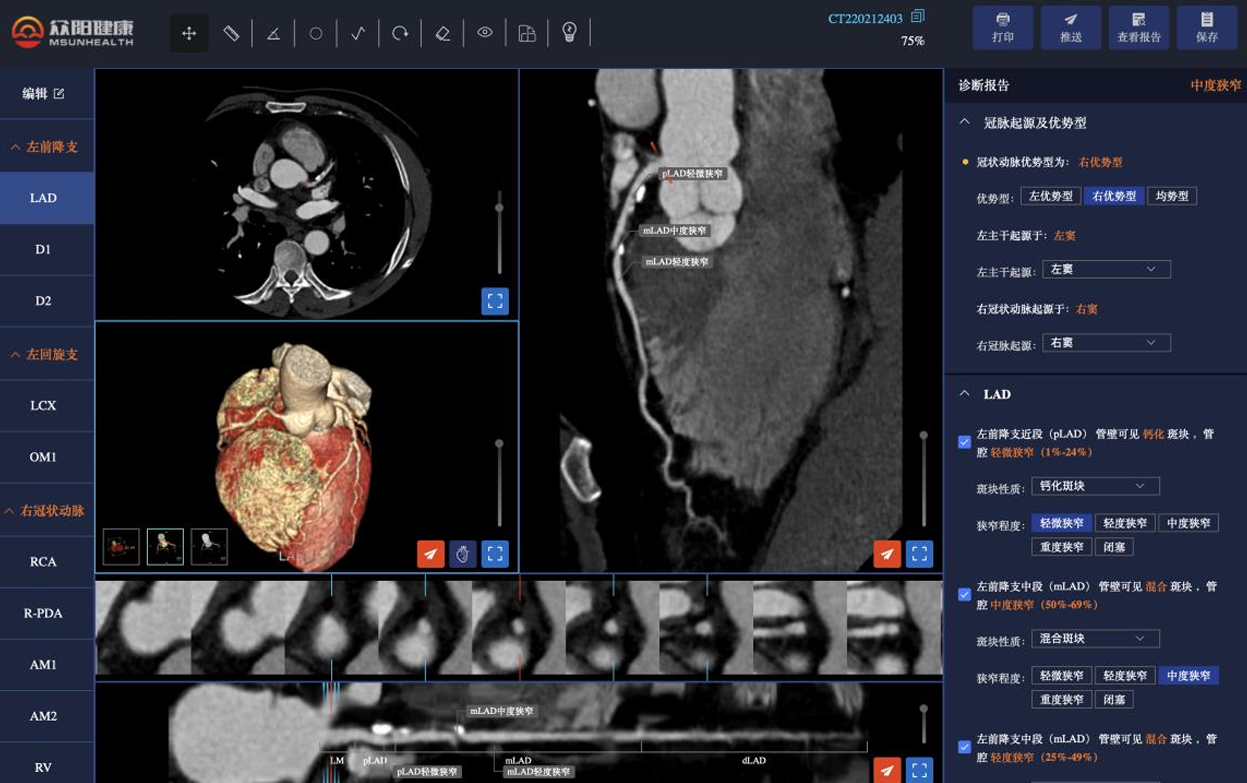Click the lightbulb icon in toolbar
This screenshot has width=1247, height=783.
pyautogui.click(x=570, y=33)
